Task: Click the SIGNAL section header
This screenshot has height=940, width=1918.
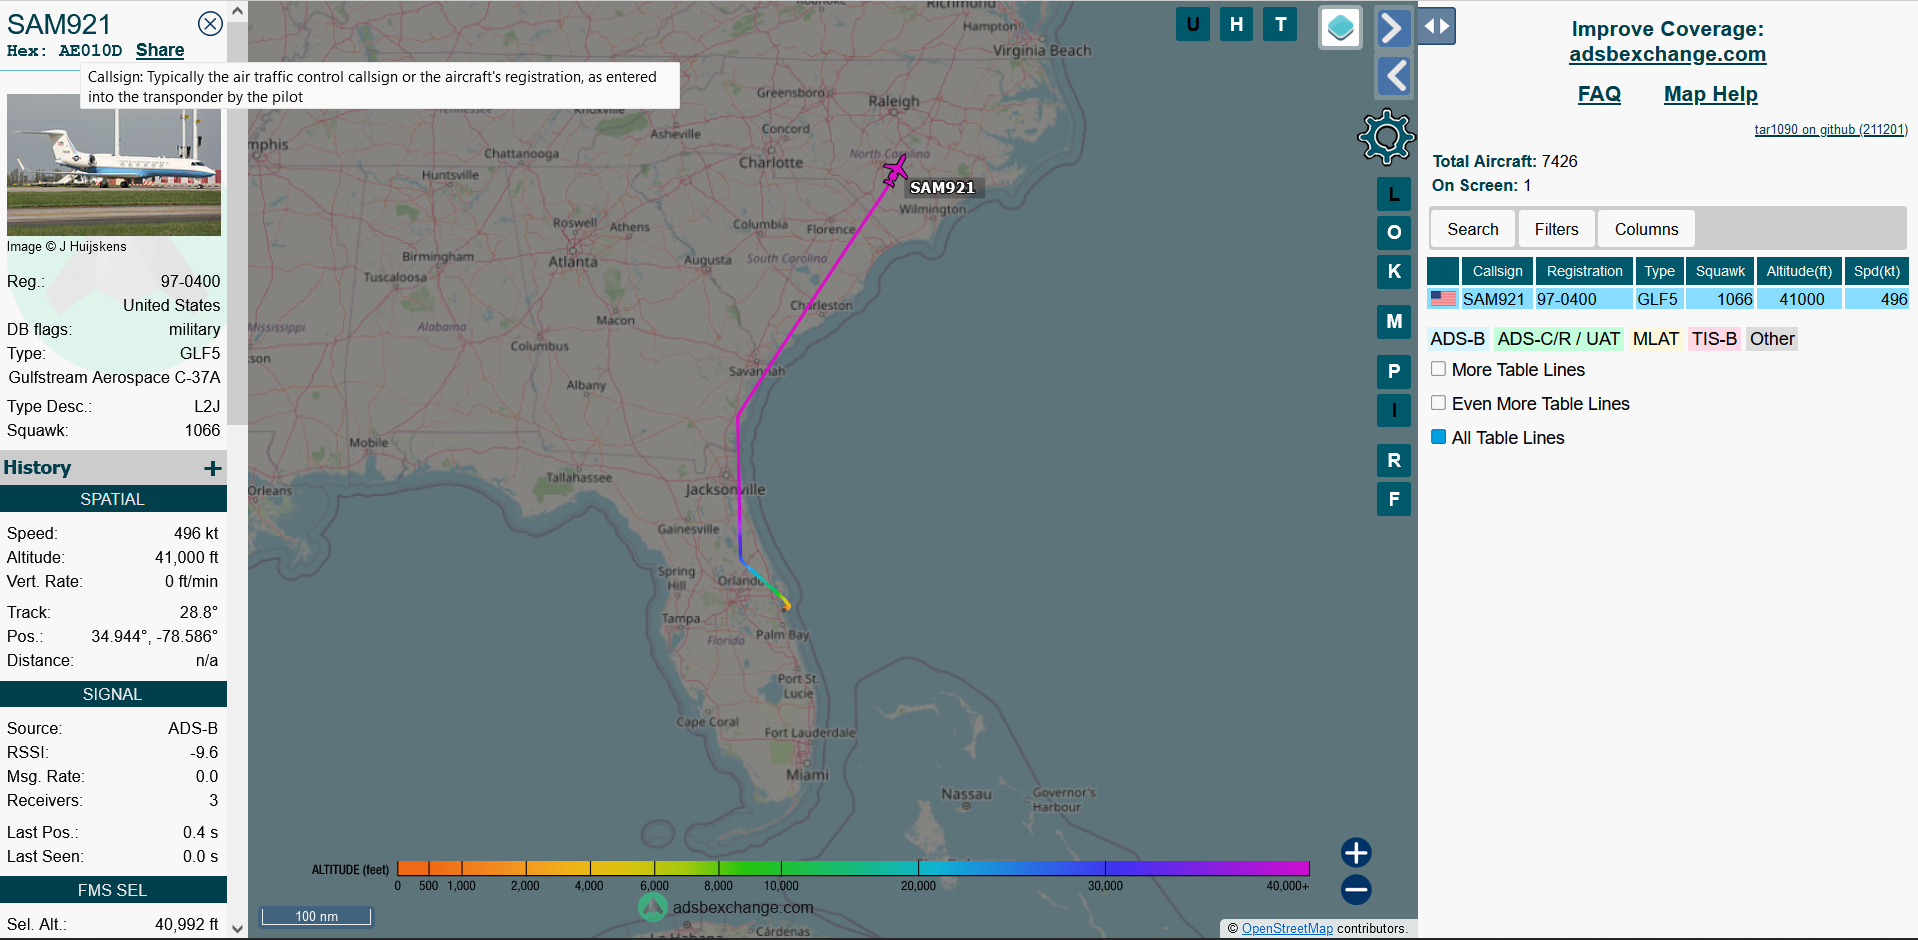Action: 113,694
